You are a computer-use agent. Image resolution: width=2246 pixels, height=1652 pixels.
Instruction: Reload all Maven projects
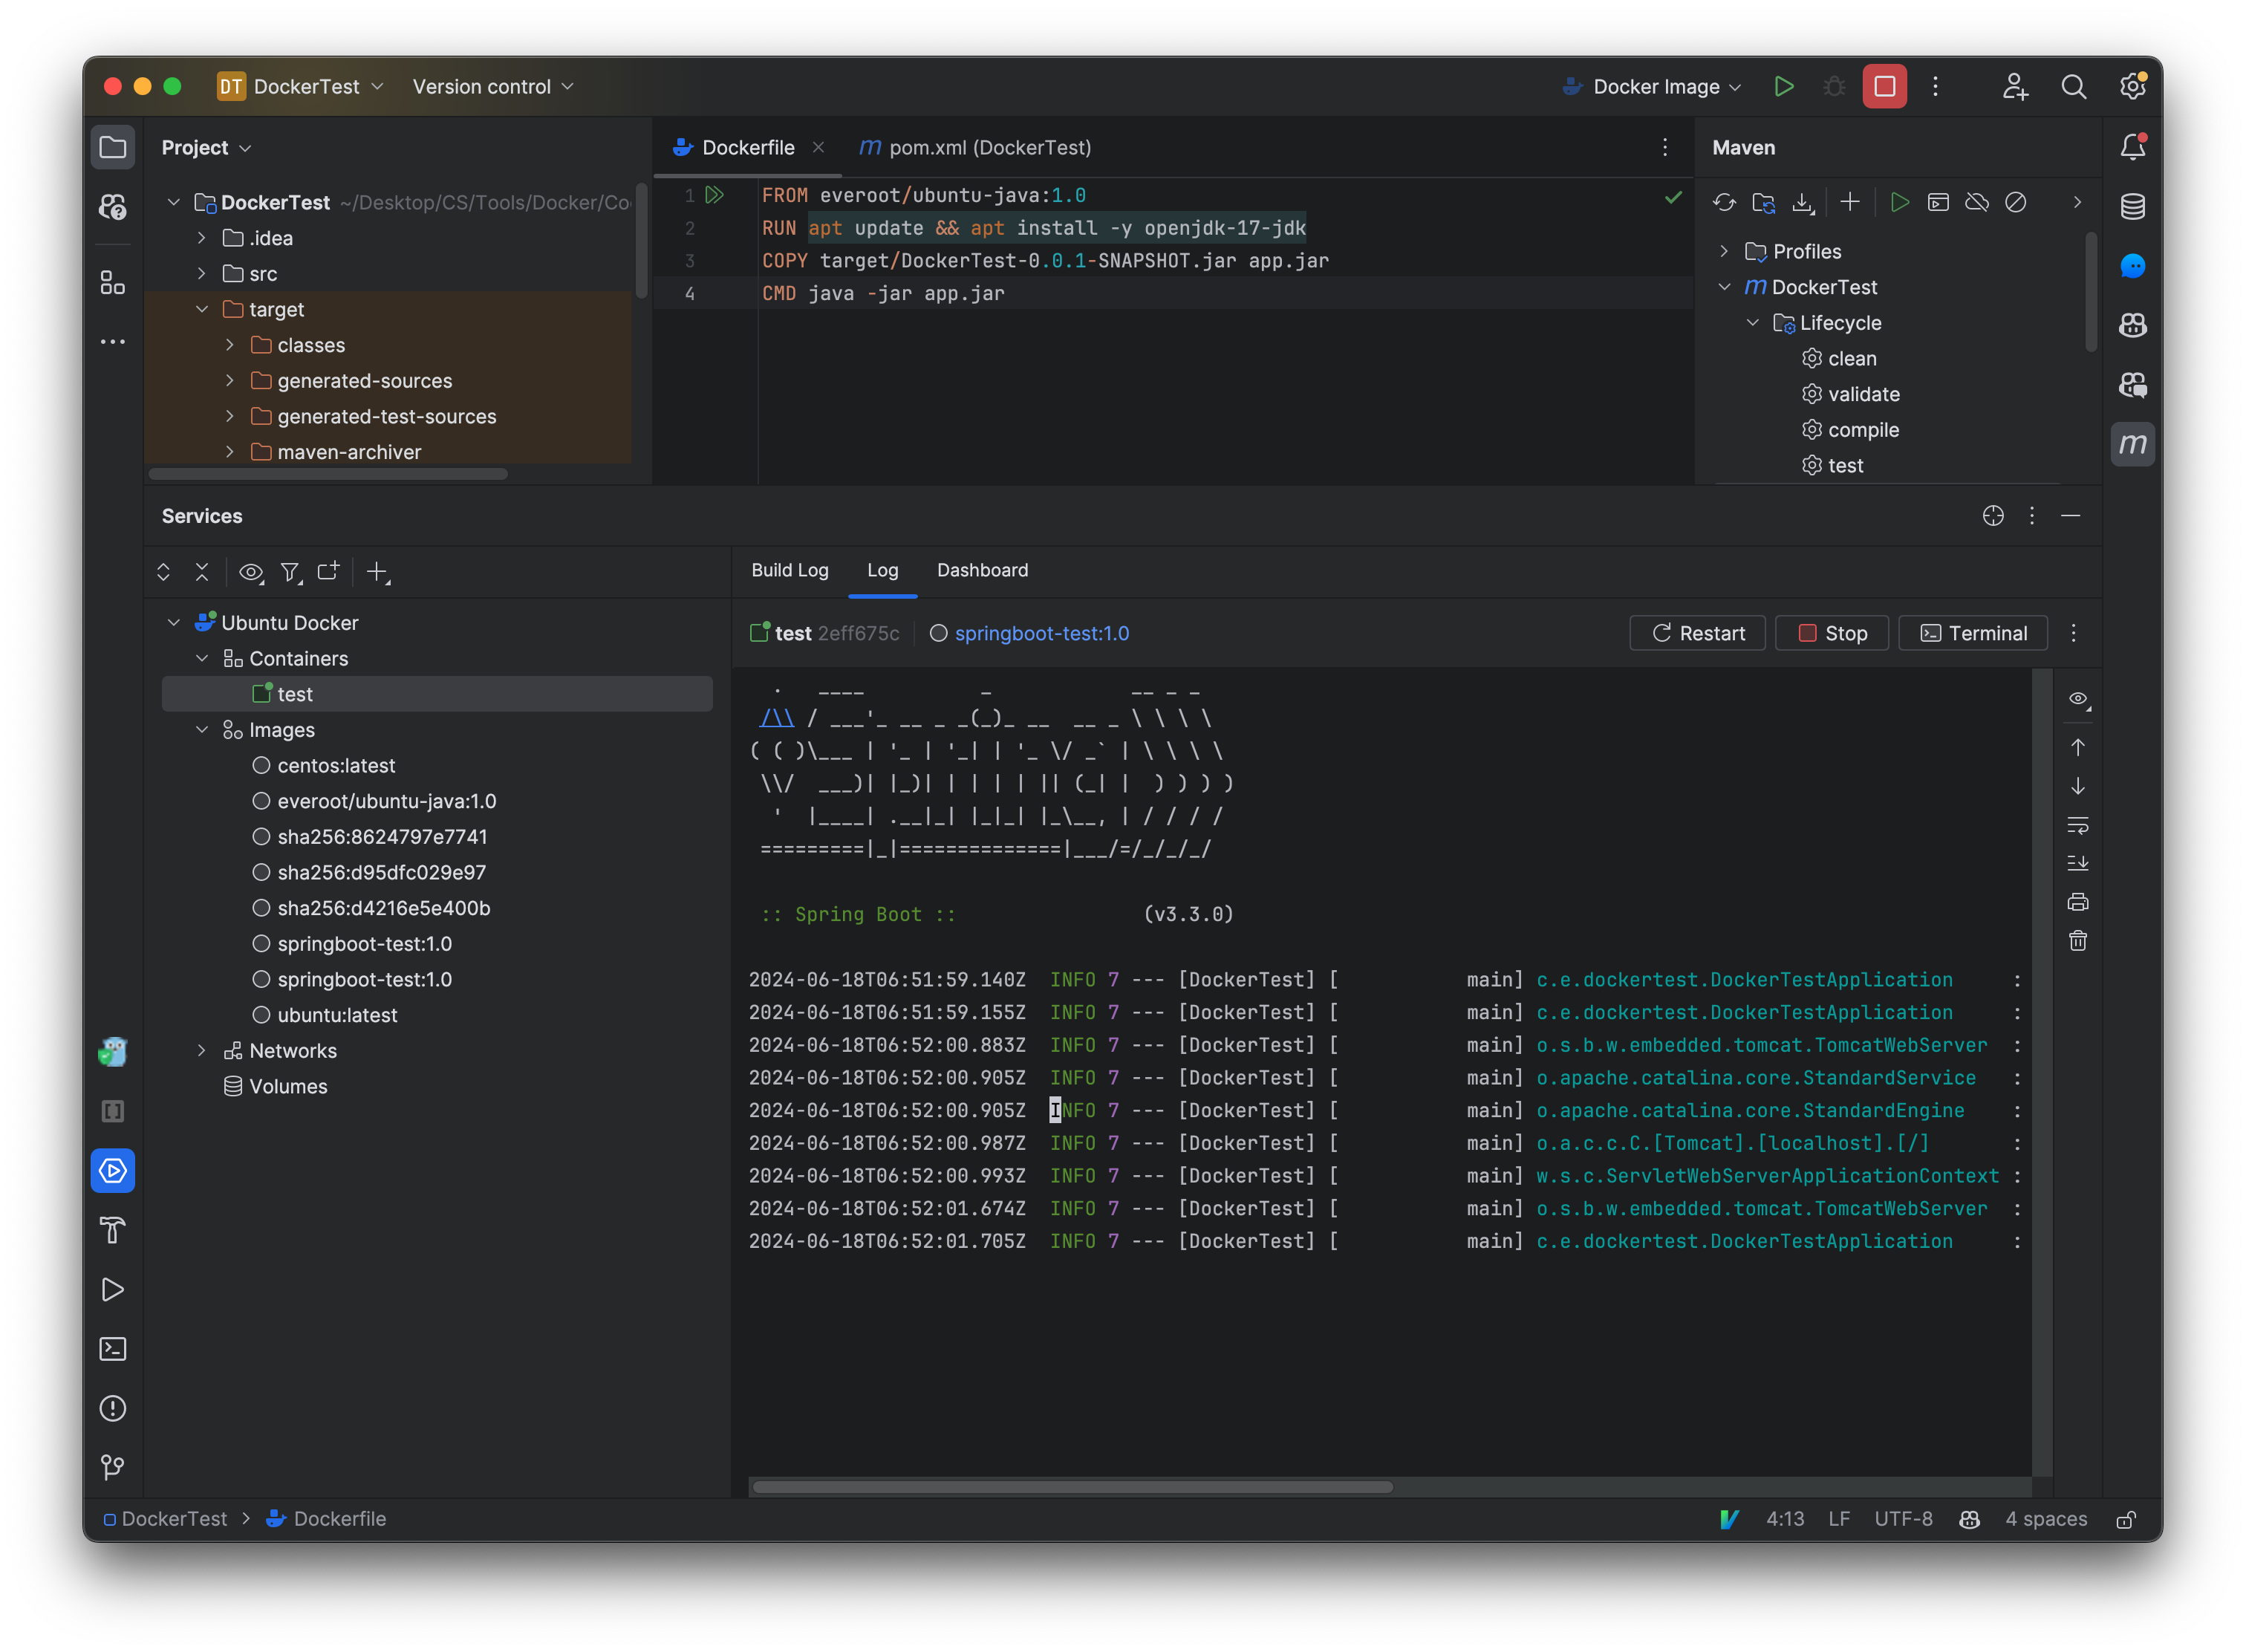(x=1724, y=203)
